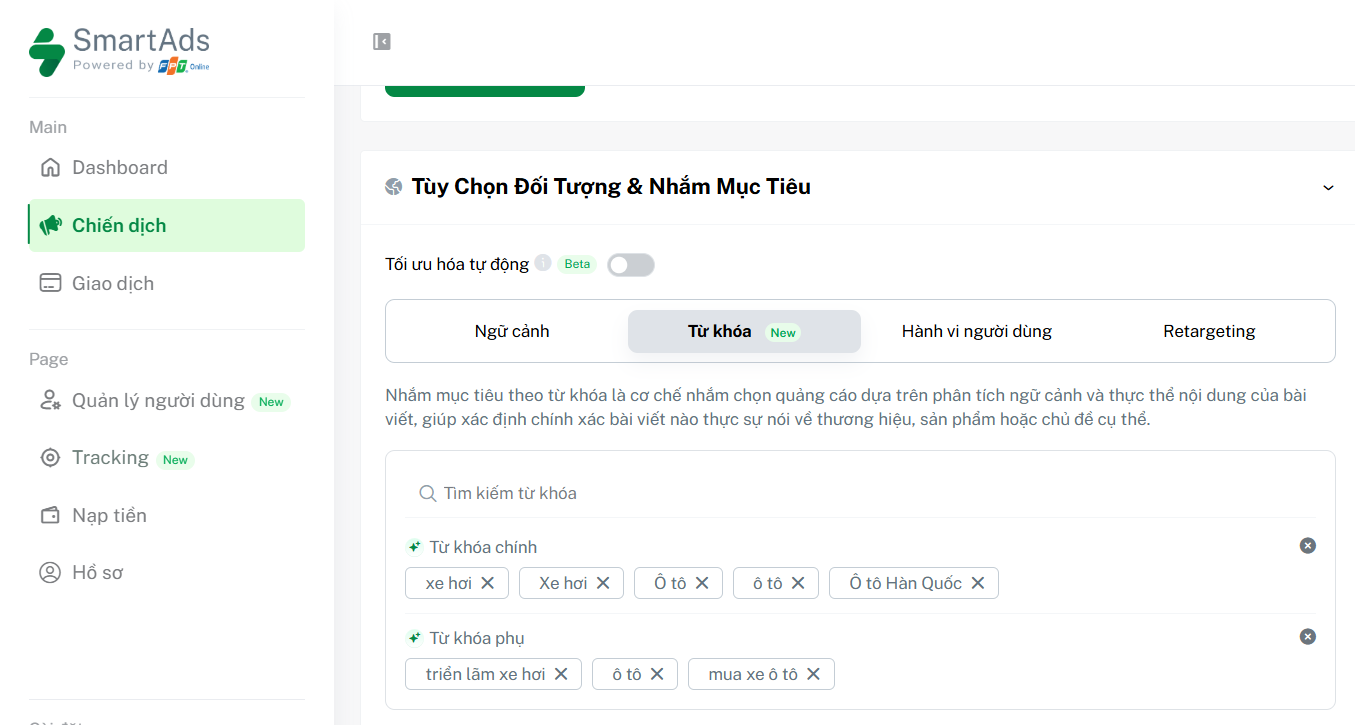The width and height of the screenshot is (1355, 725).
Task: Open the Retargeting tab
Action: pyautogui.click(x=1209, y=331)
